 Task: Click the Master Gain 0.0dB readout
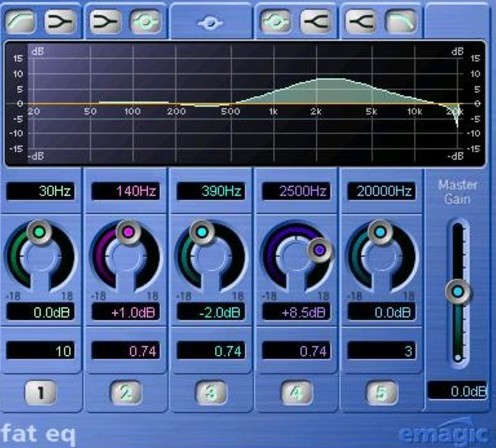[x=457, y=391]
